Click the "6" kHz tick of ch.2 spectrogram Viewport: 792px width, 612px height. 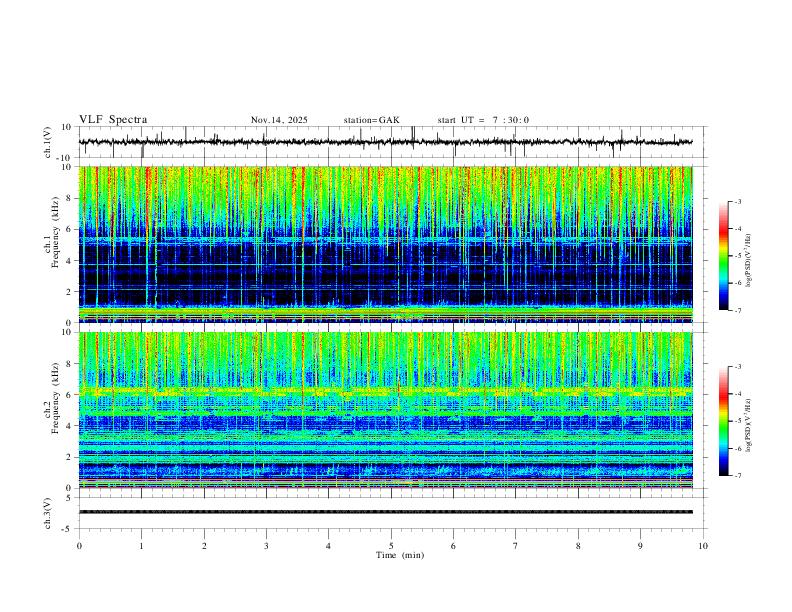coord(70,395)
